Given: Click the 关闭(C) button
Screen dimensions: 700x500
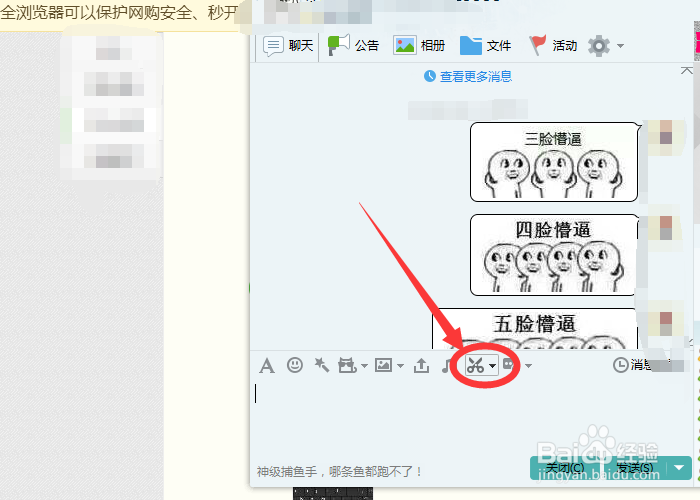Looking at the screenshot, I should [x=565, y=468].
